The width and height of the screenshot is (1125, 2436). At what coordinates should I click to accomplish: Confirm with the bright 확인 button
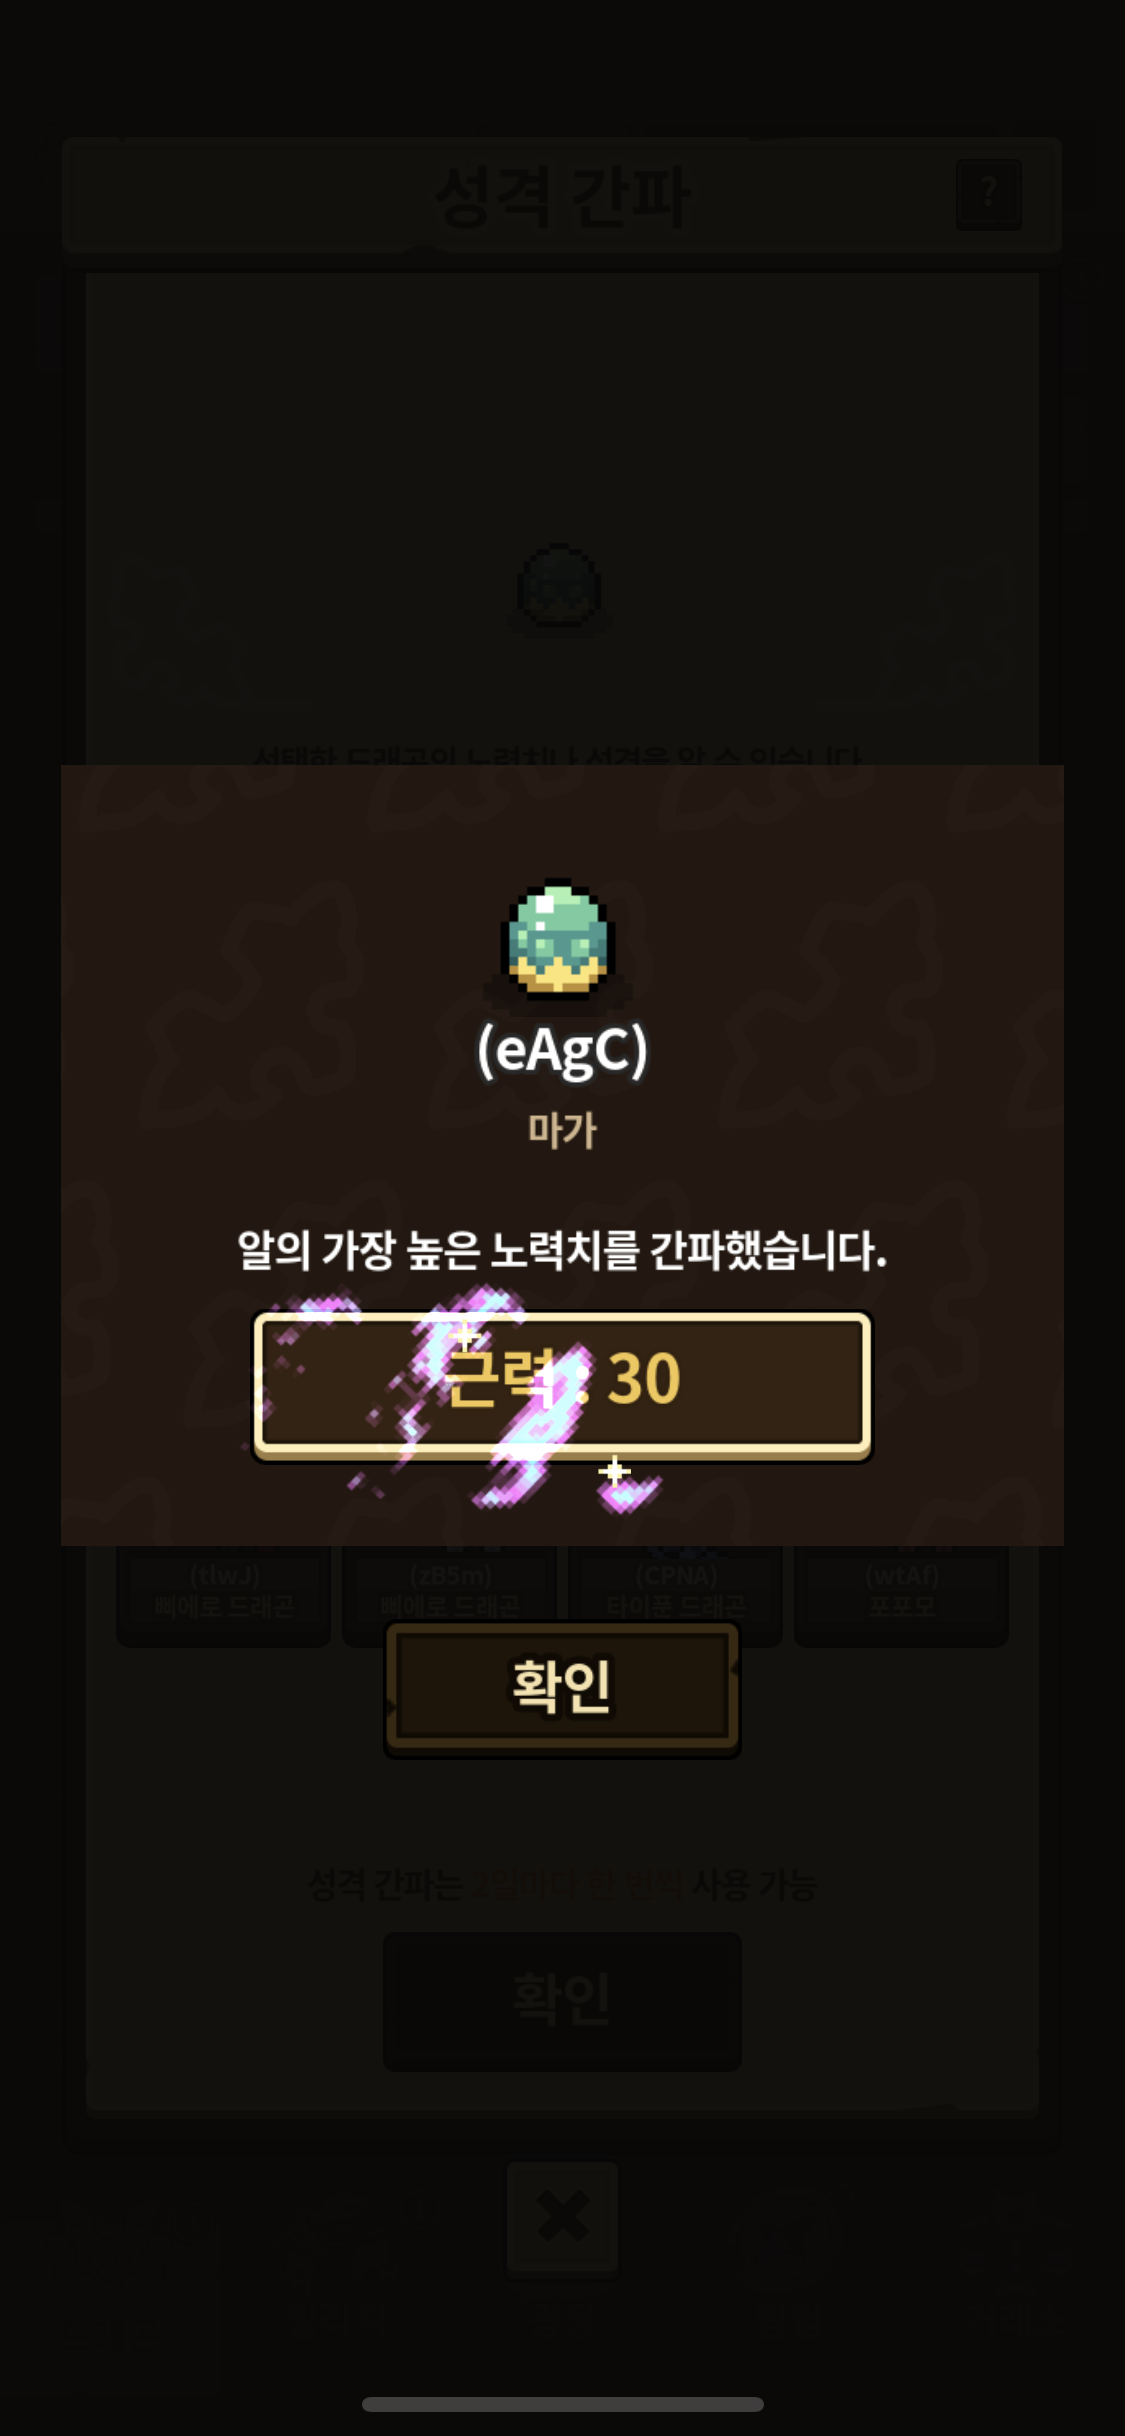[x=562, y=1687]
